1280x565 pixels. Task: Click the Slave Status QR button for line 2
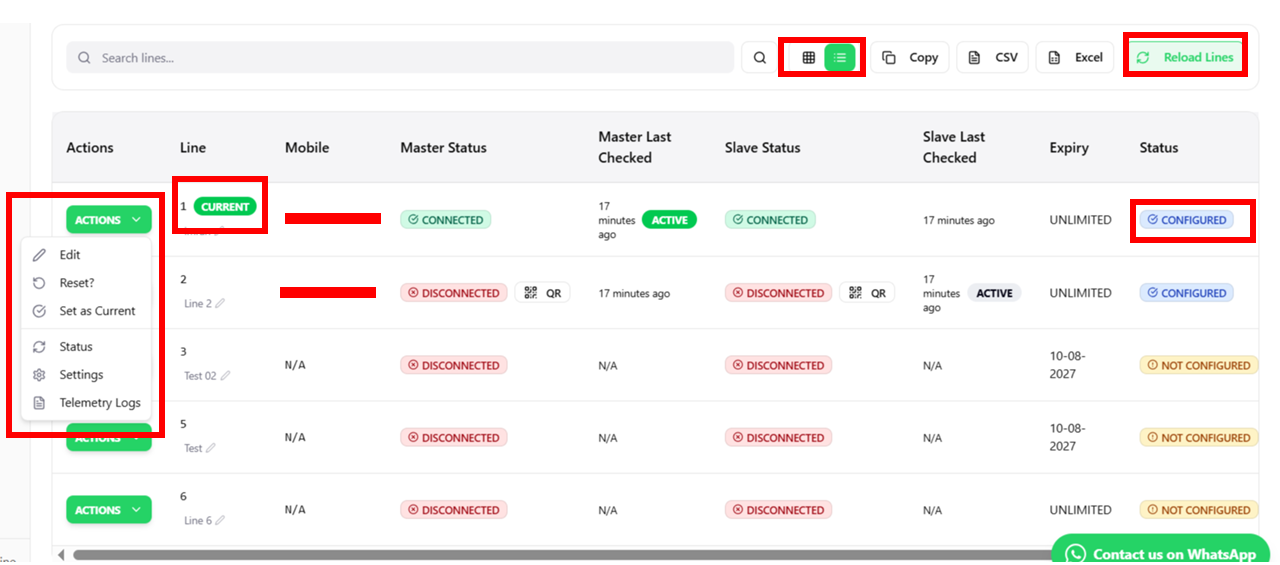coord(867,293)
